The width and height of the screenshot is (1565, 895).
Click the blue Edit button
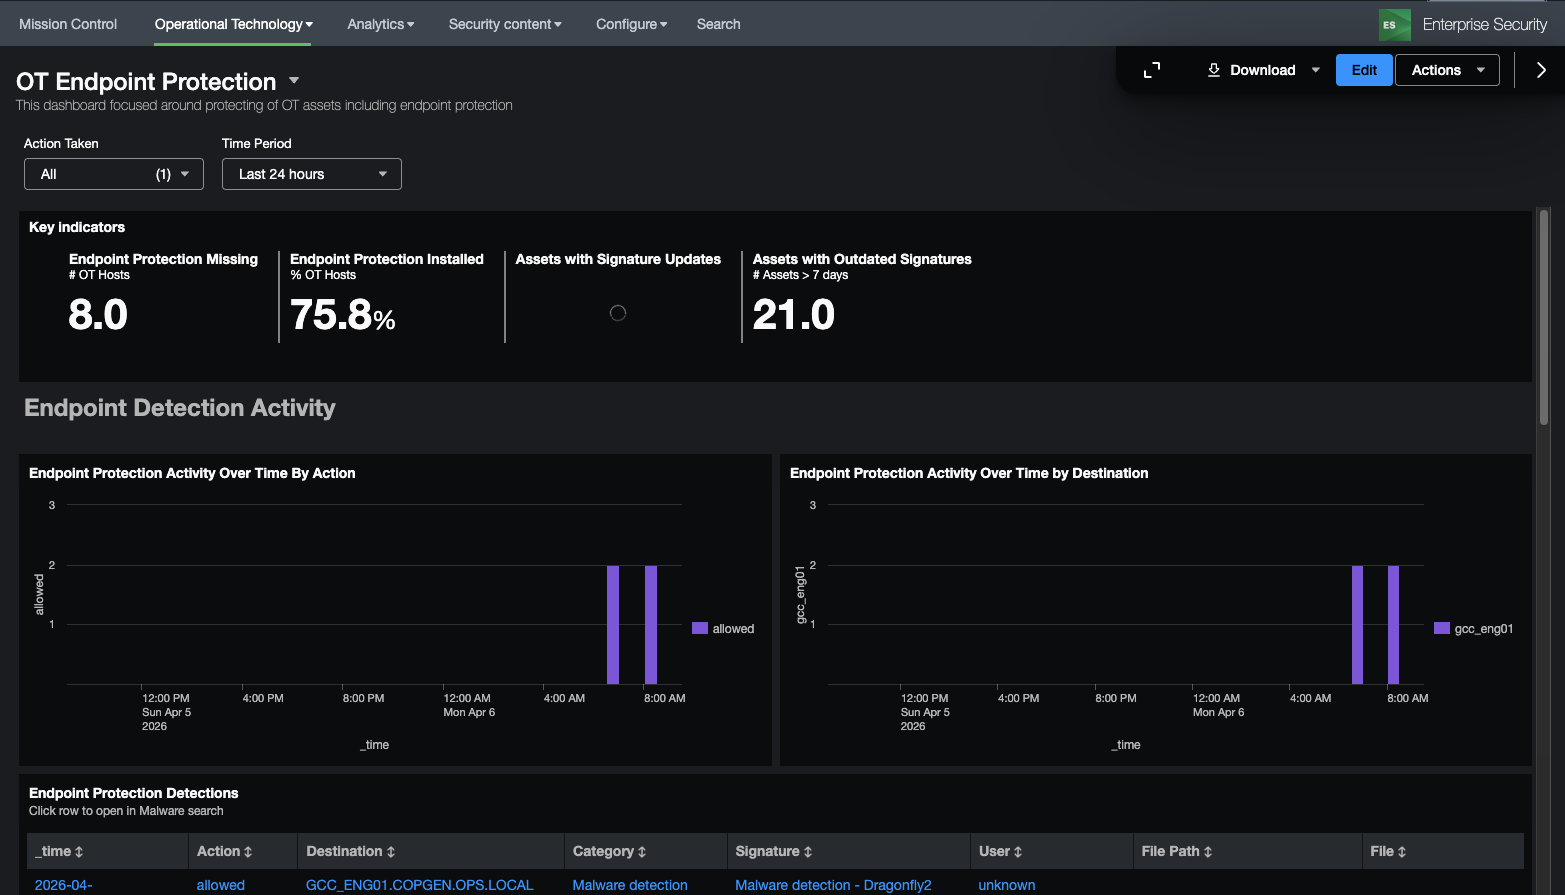1363,70
